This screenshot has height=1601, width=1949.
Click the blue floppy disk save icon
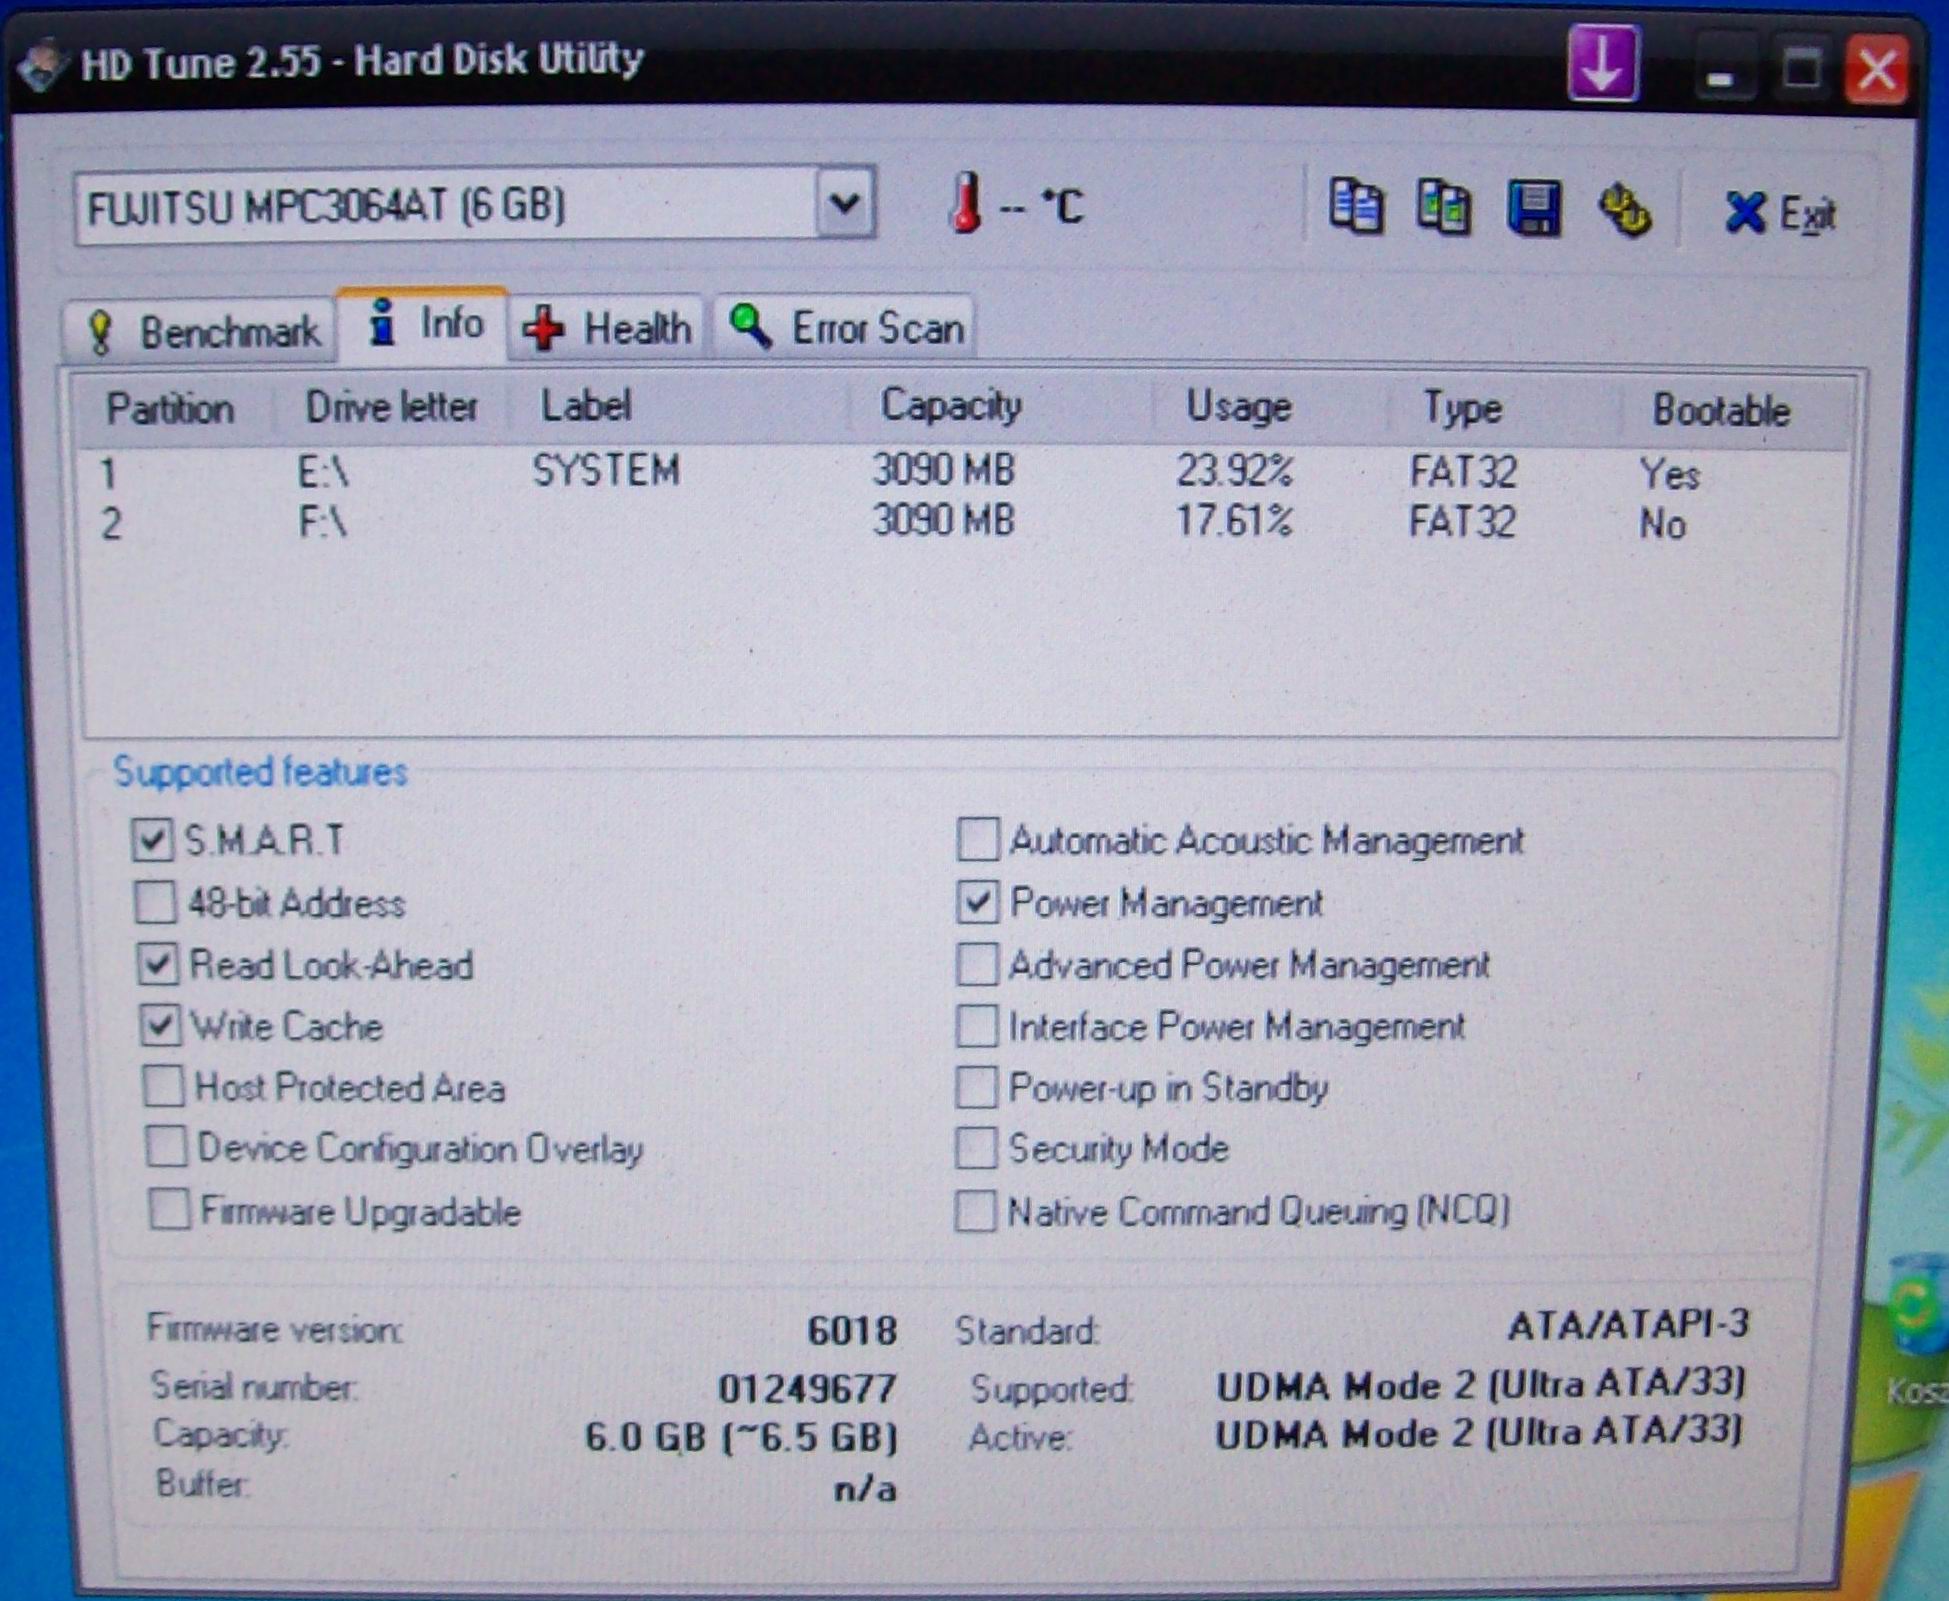(x=1534, y=208)
